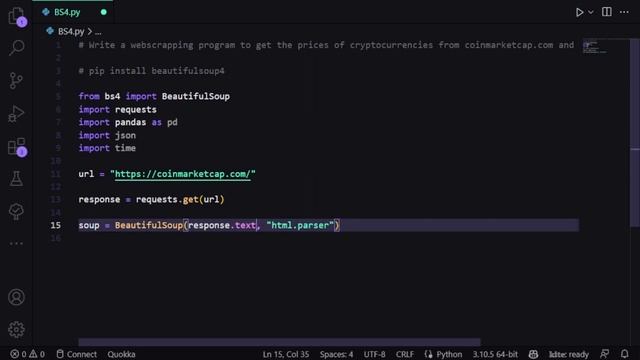
Task: Click 'requests' on the import requests line
Action: [x=136, y=109]
